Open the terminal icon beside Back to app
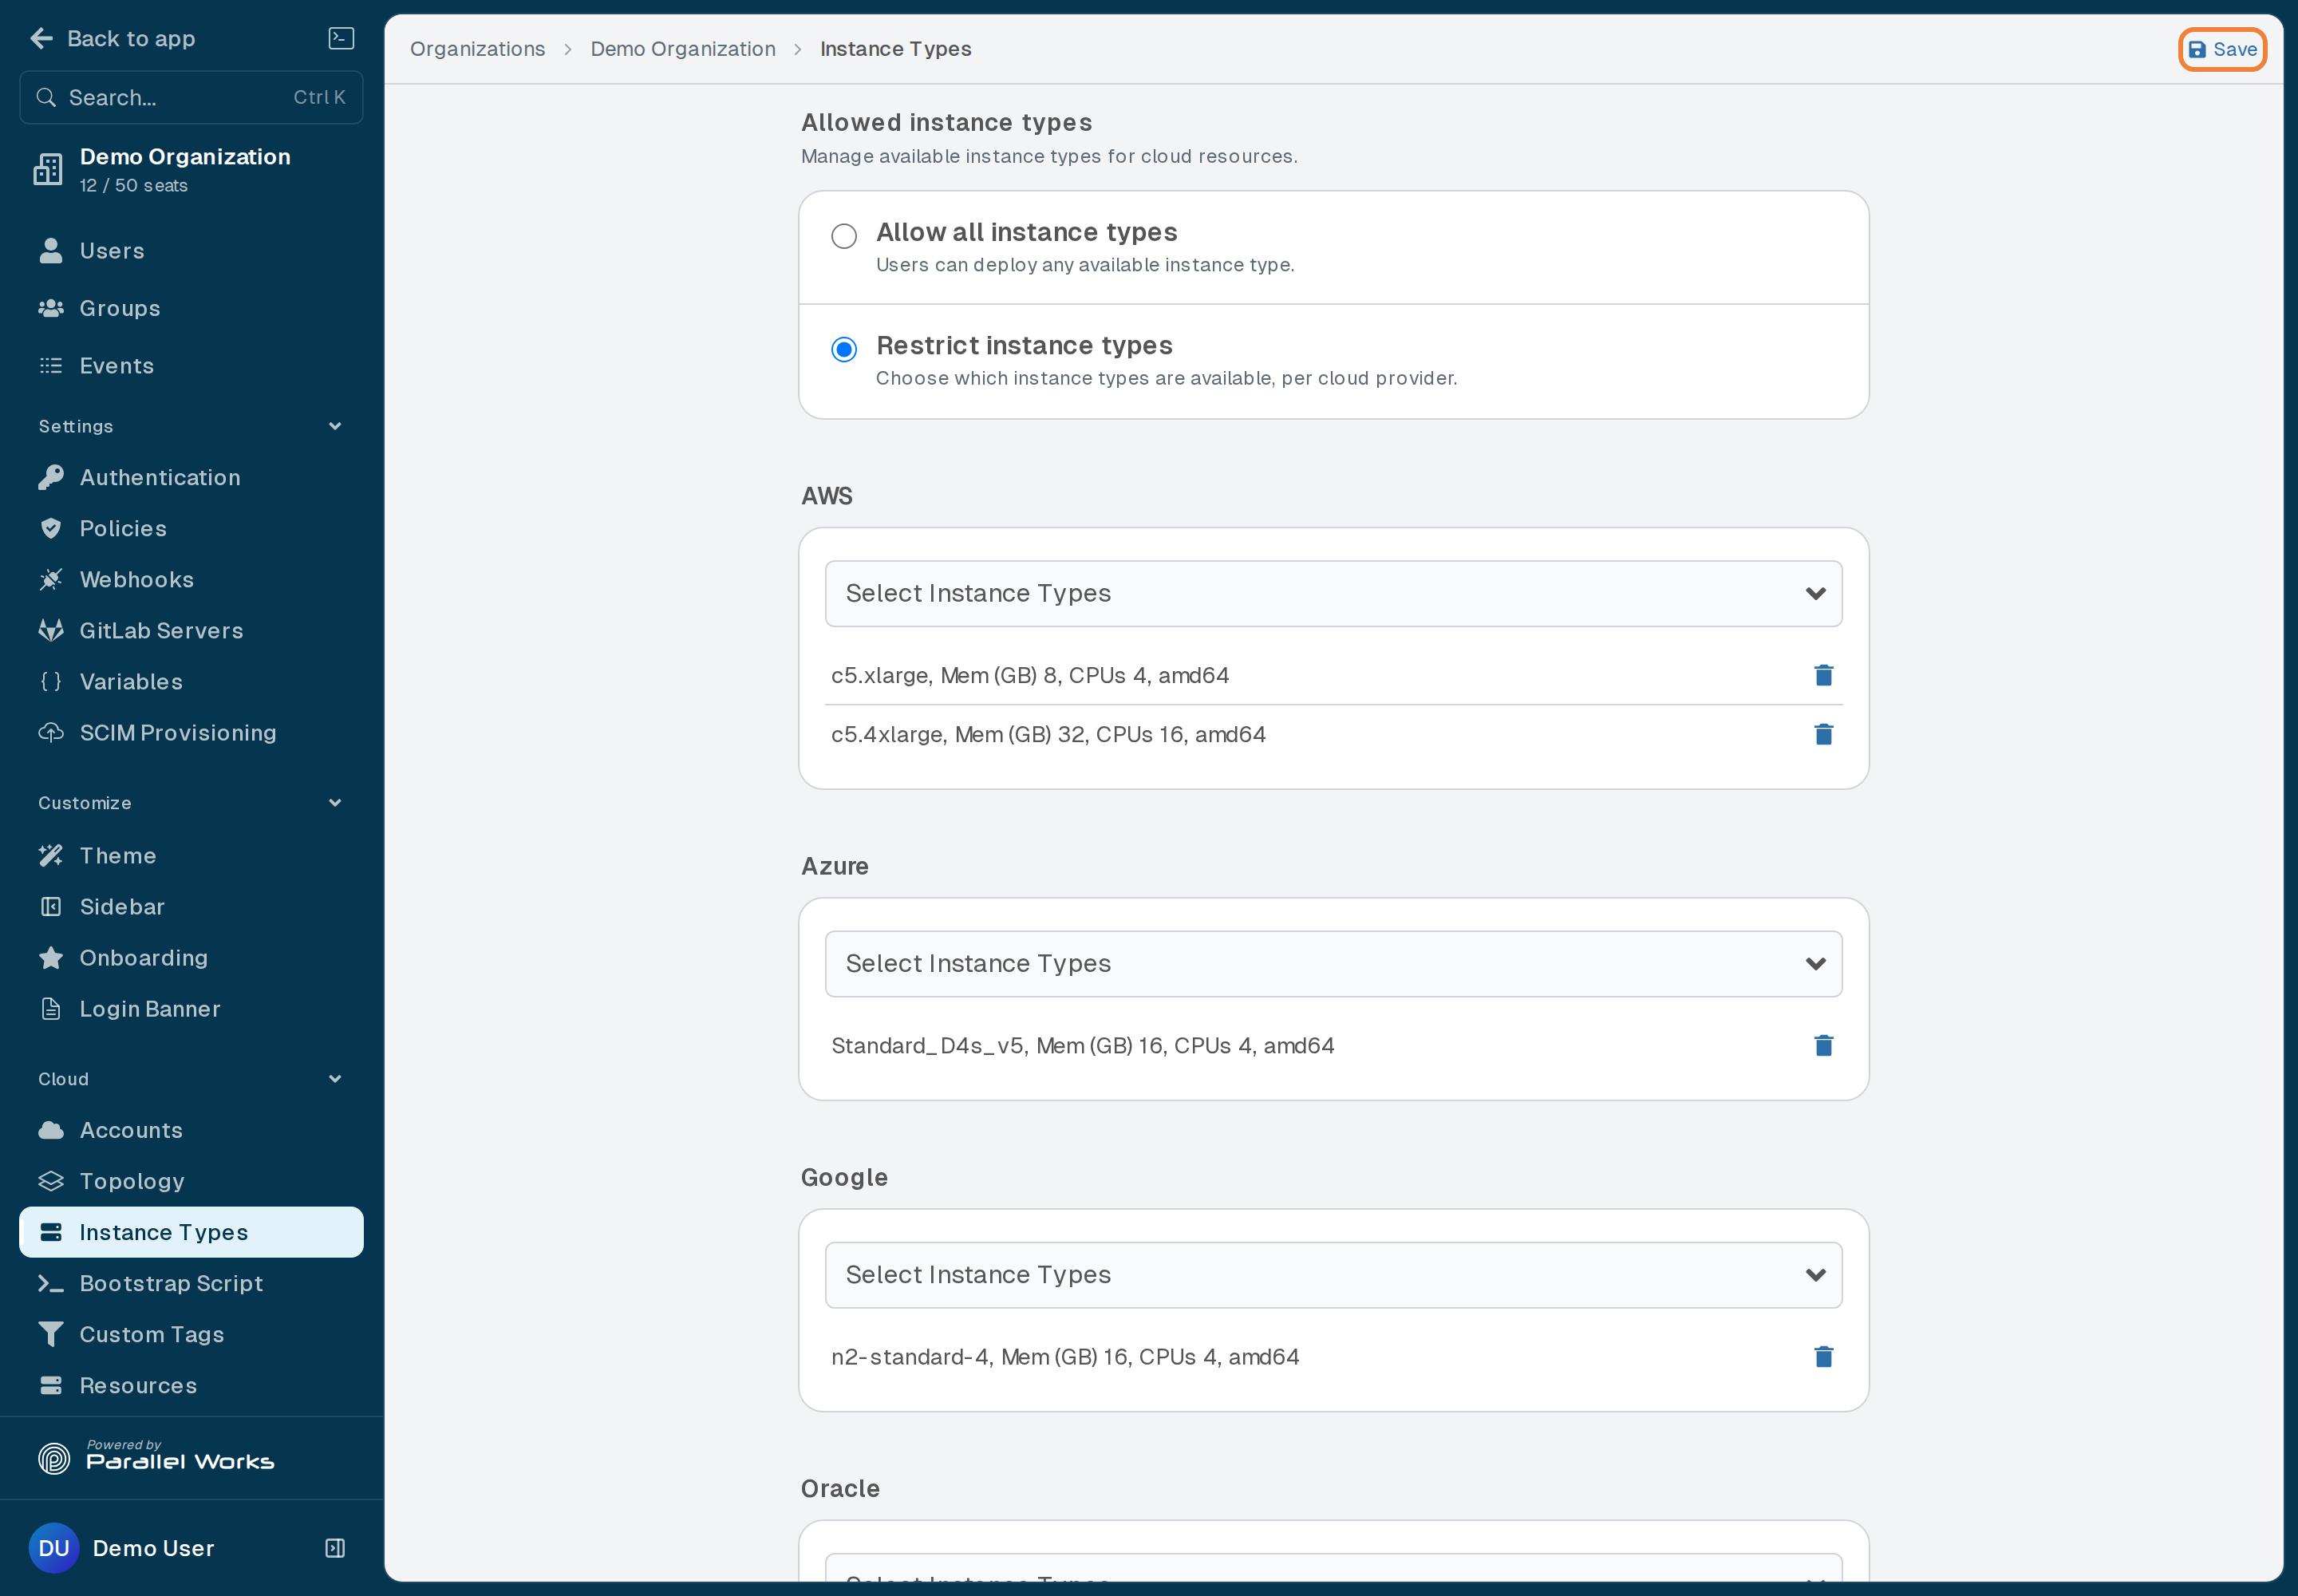 tap(341, 38)
